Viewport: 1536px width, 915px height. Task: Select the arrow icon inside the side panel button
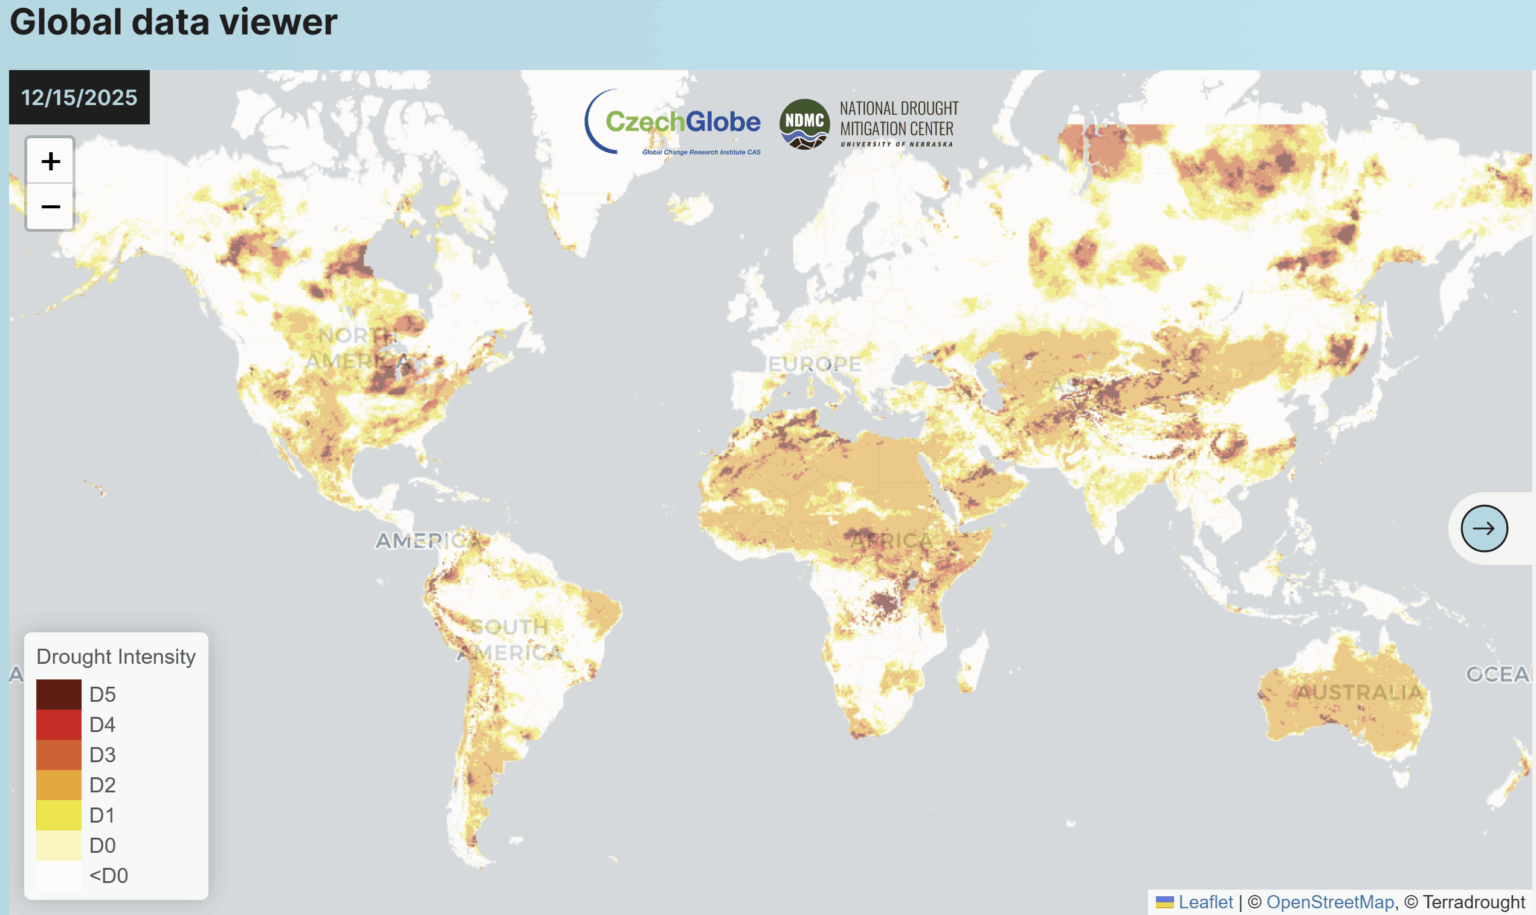(x=1484, y=528)
